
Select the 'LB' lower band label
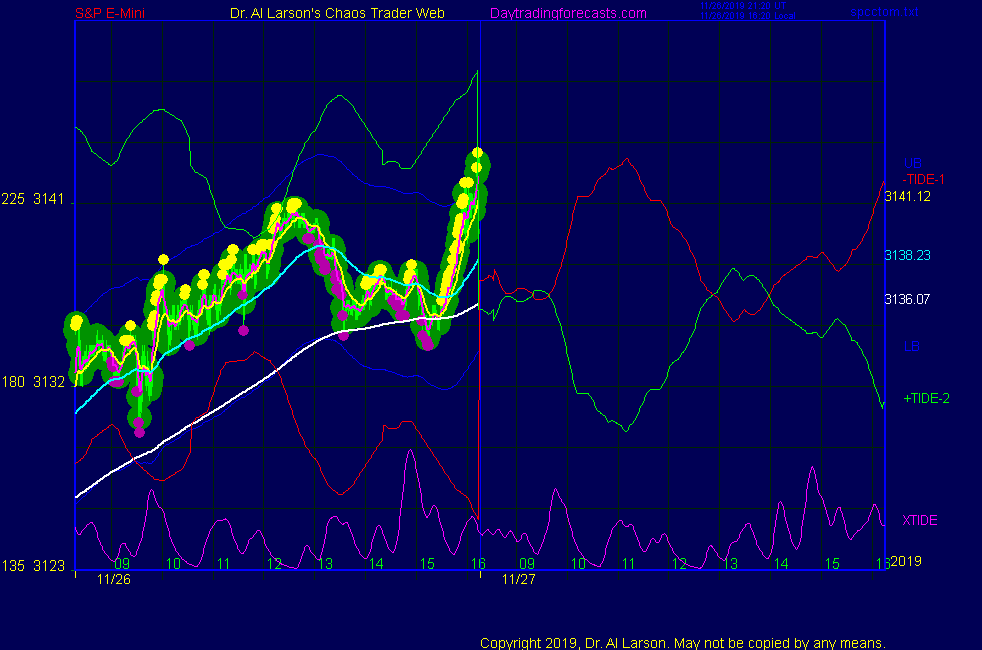click(911, 346)
